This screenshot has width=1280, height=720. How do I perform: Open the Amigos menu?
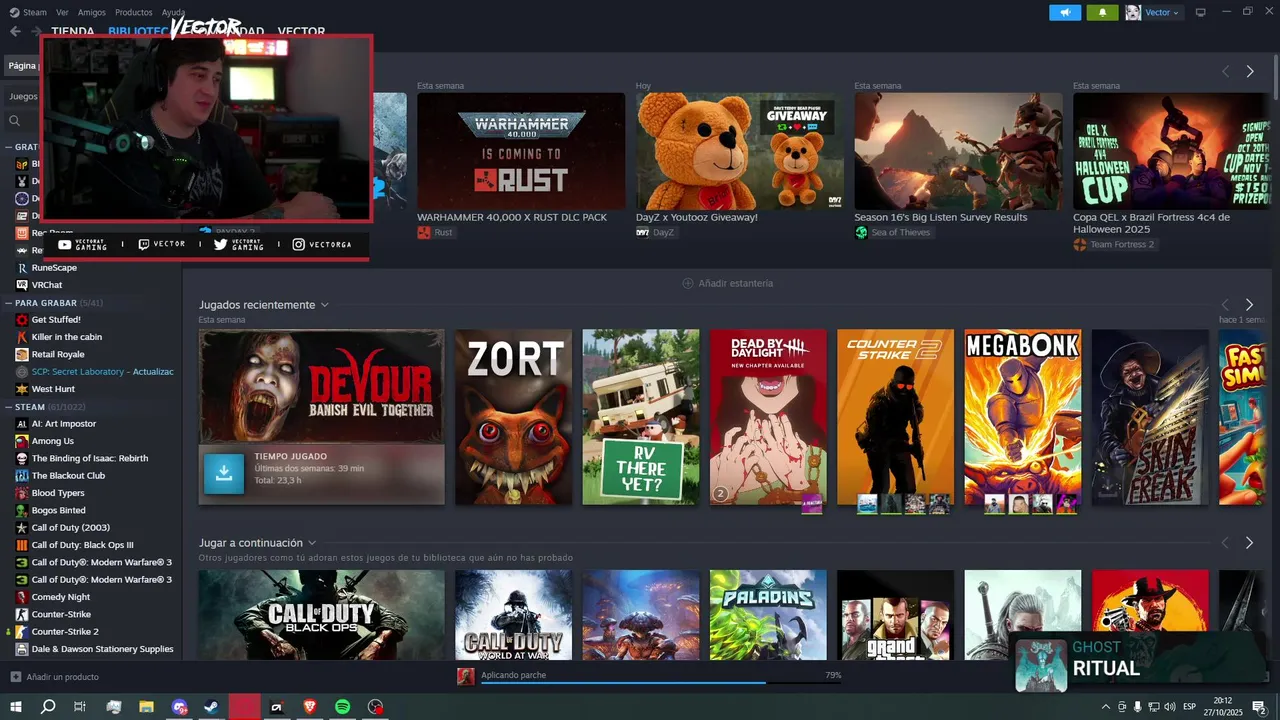92,12
